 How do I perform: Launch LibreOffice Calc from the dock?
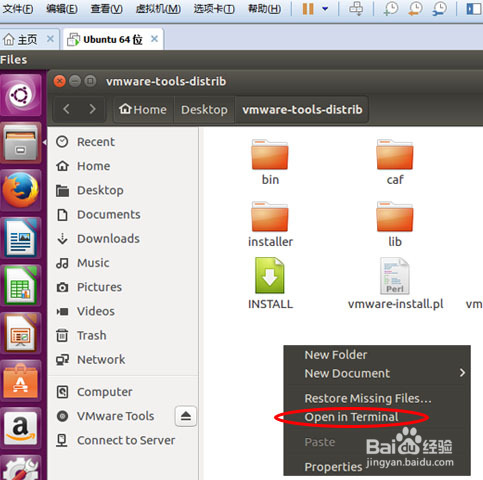tap(21, 286)
